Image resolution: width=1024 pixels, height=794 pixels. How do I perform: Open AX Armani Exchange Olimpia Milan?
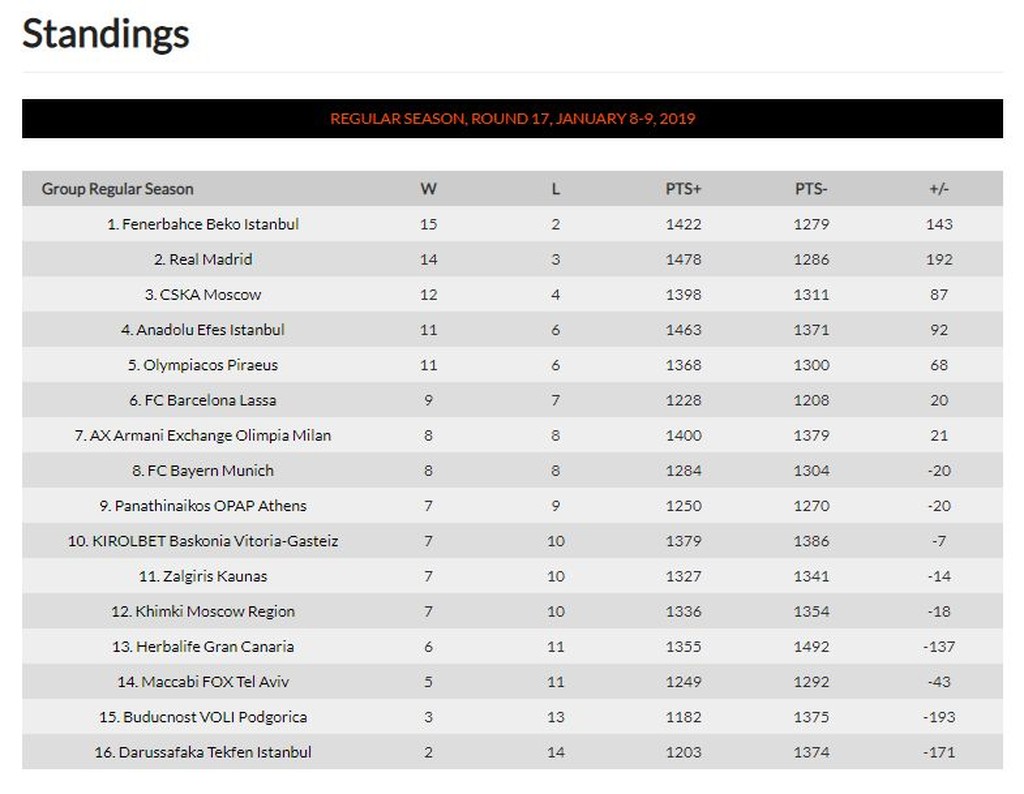[x=211, y=435]
